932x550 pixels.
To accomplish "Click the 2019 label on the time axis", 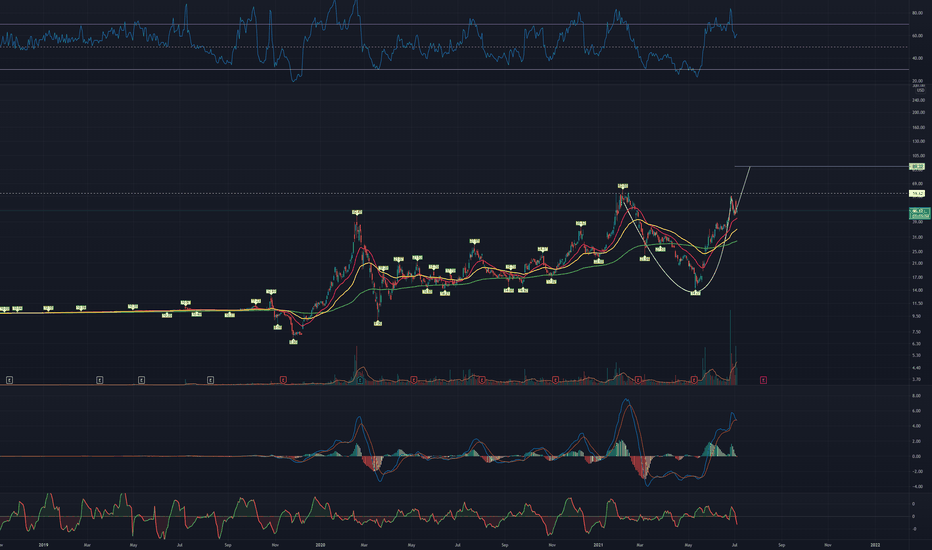I will [43, 545].
